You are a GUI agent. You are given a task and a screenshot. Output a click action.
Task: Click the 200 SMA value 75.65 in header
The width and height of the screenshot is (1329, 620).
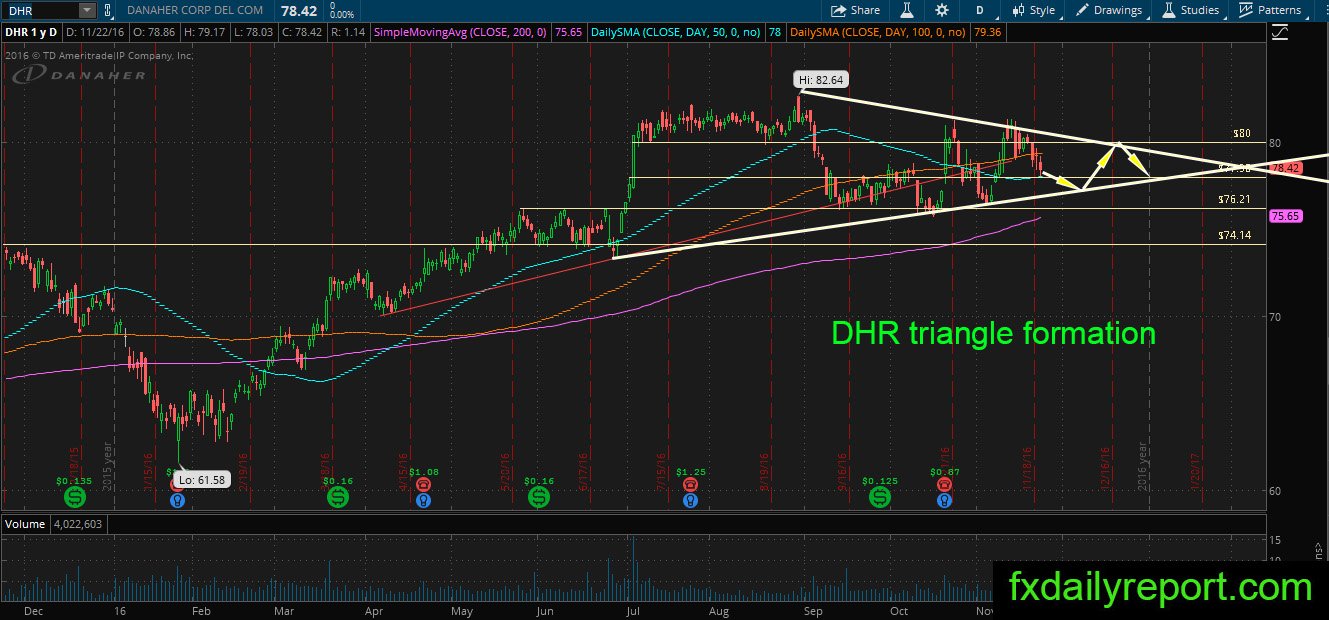569,32
